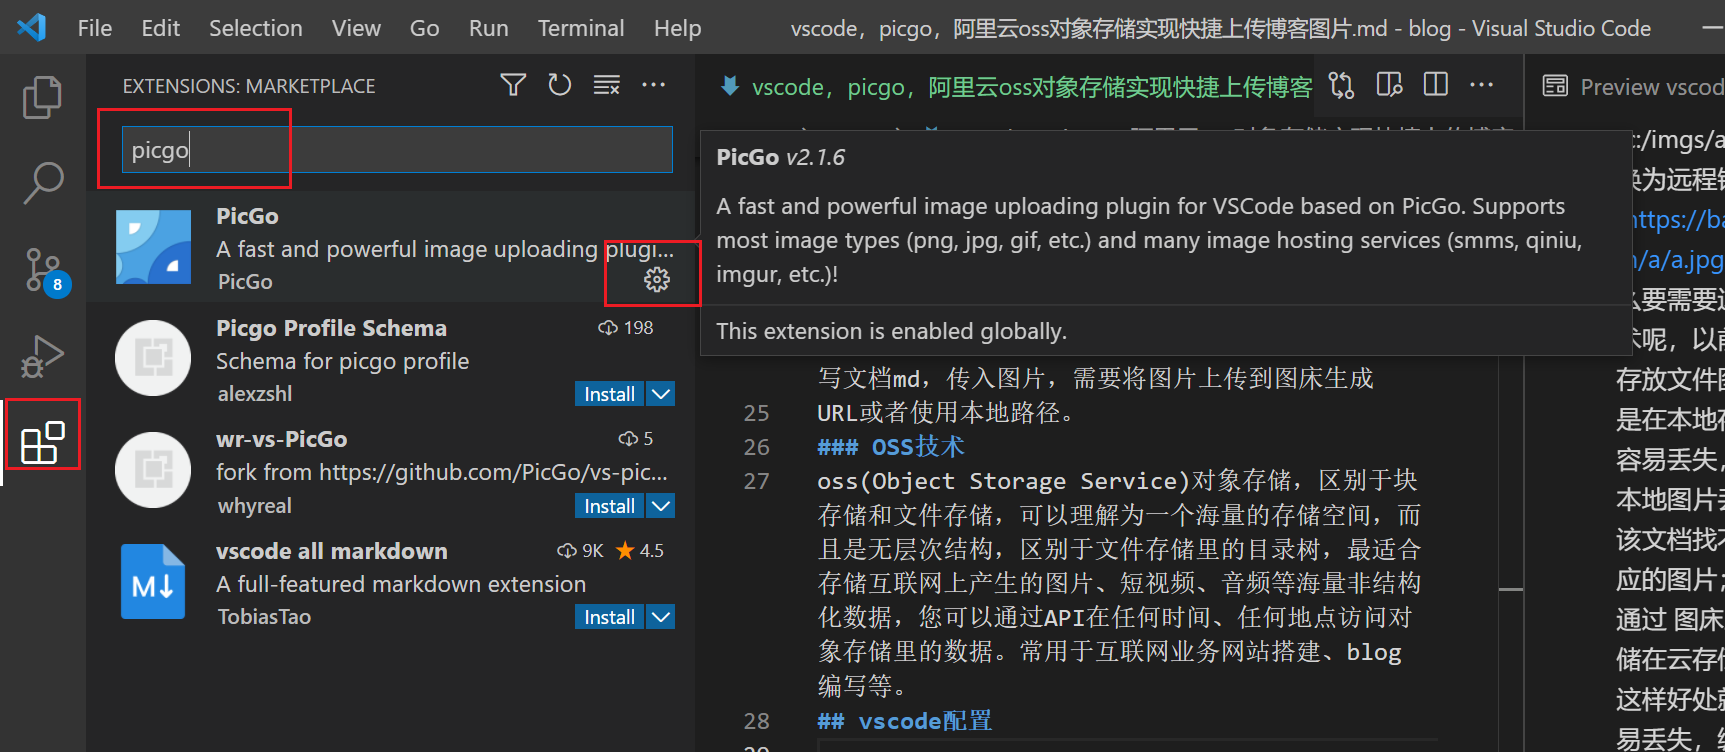This screenshot has width=1725, height=752.
Task: Split the editor to the right
Action: 1436,85
